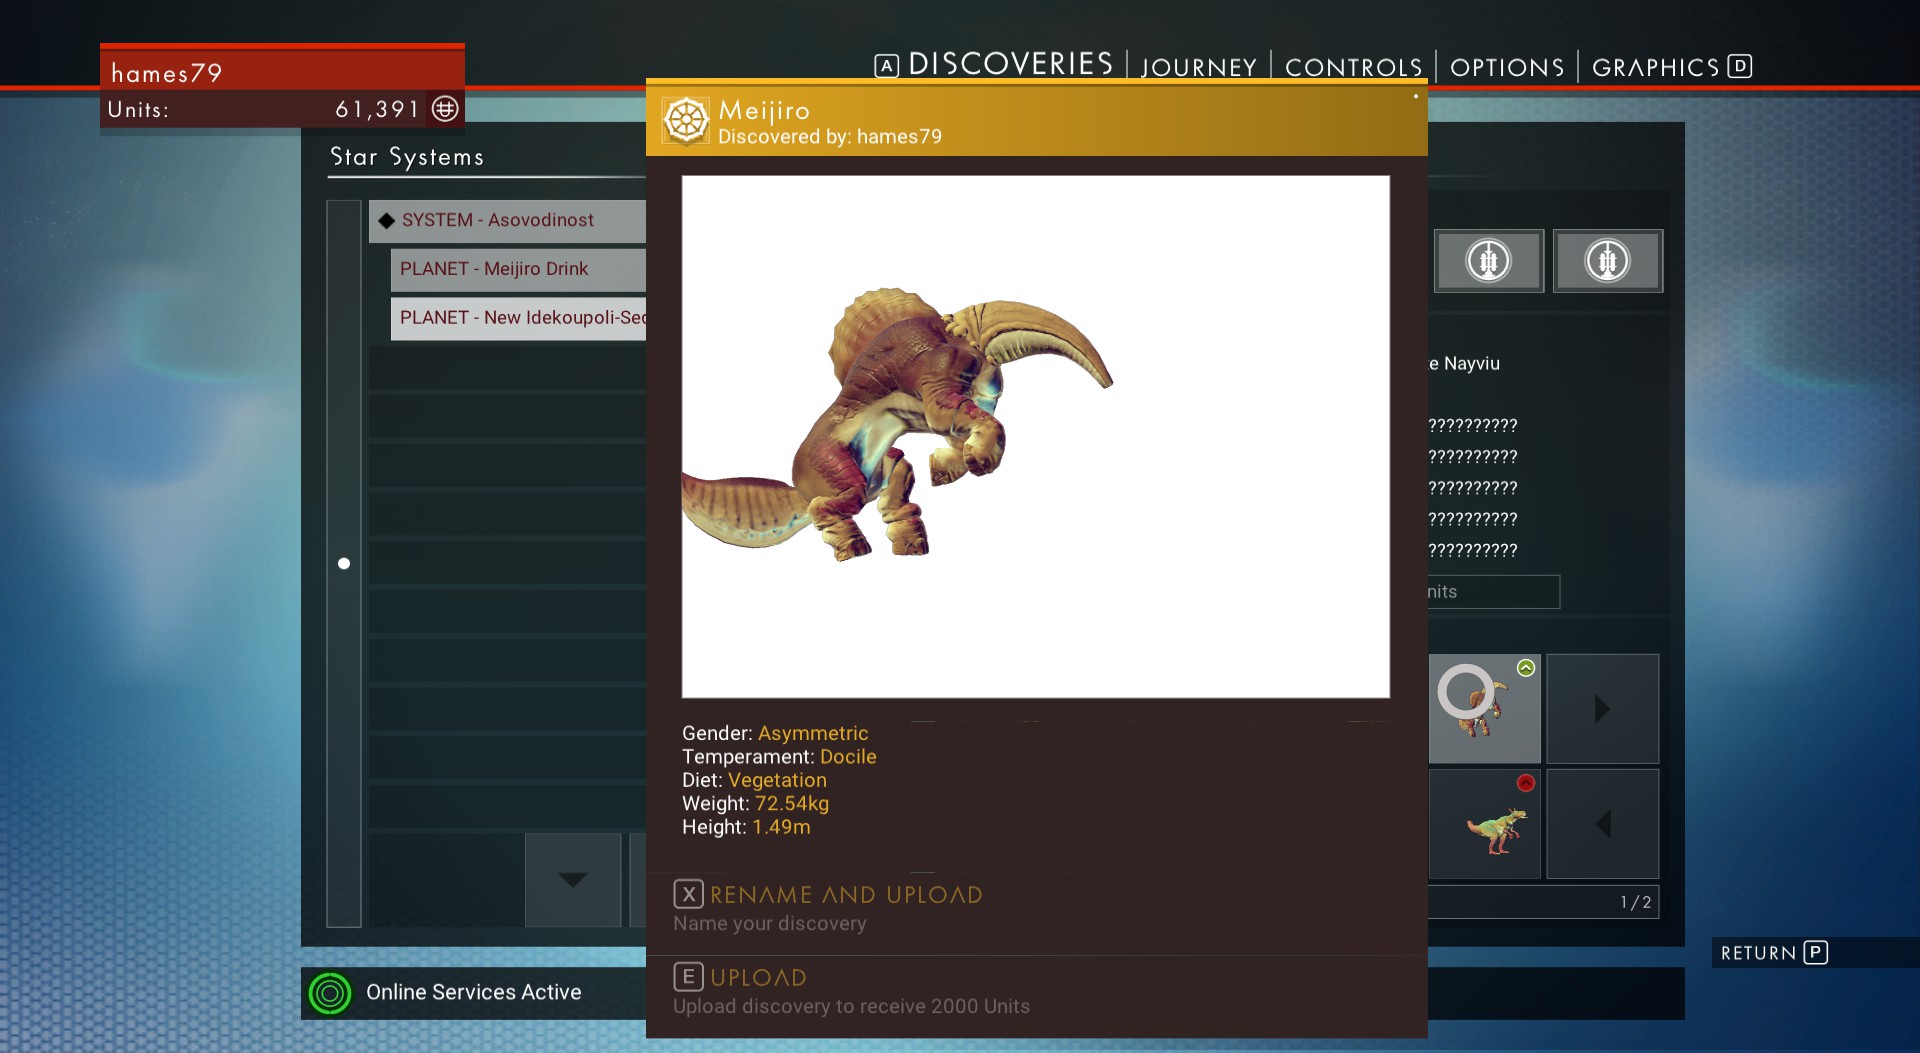Click the Temperament: Docile line
The width and height of the screenshot is (1920, 1053).
click(x=779, y=757)
